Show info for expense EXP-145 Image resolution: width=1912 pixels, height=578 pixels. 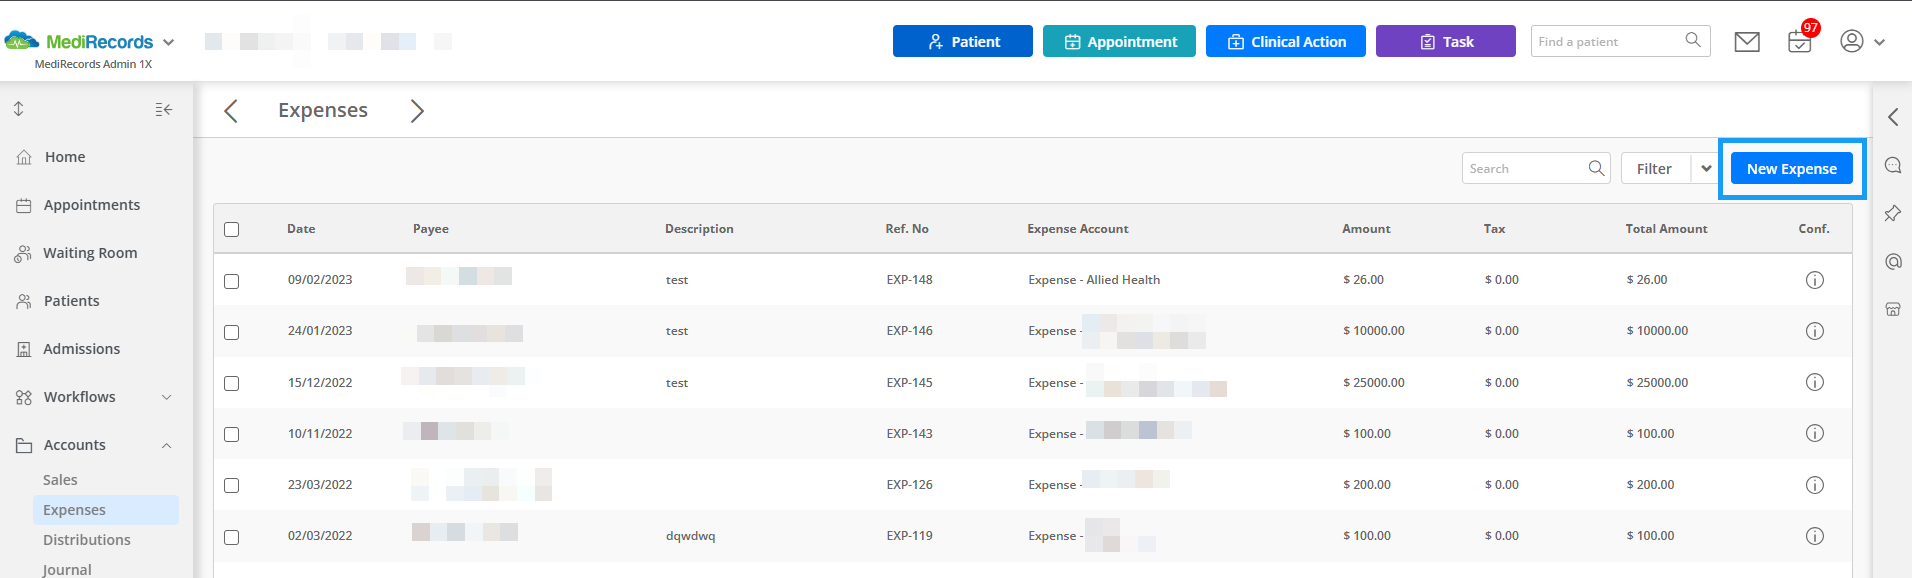tap(1815, 382)
